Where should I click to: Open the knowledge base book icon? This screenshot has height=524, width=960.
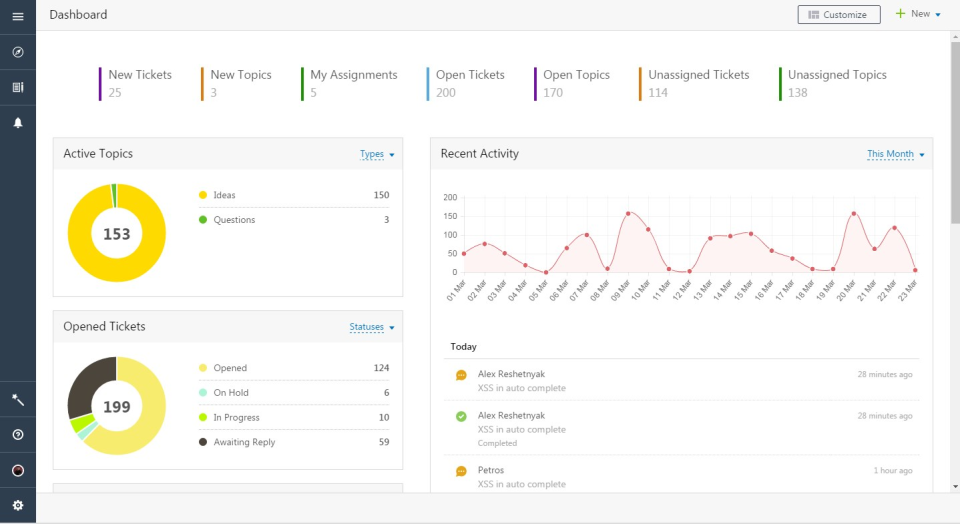[x=17, y=88]
